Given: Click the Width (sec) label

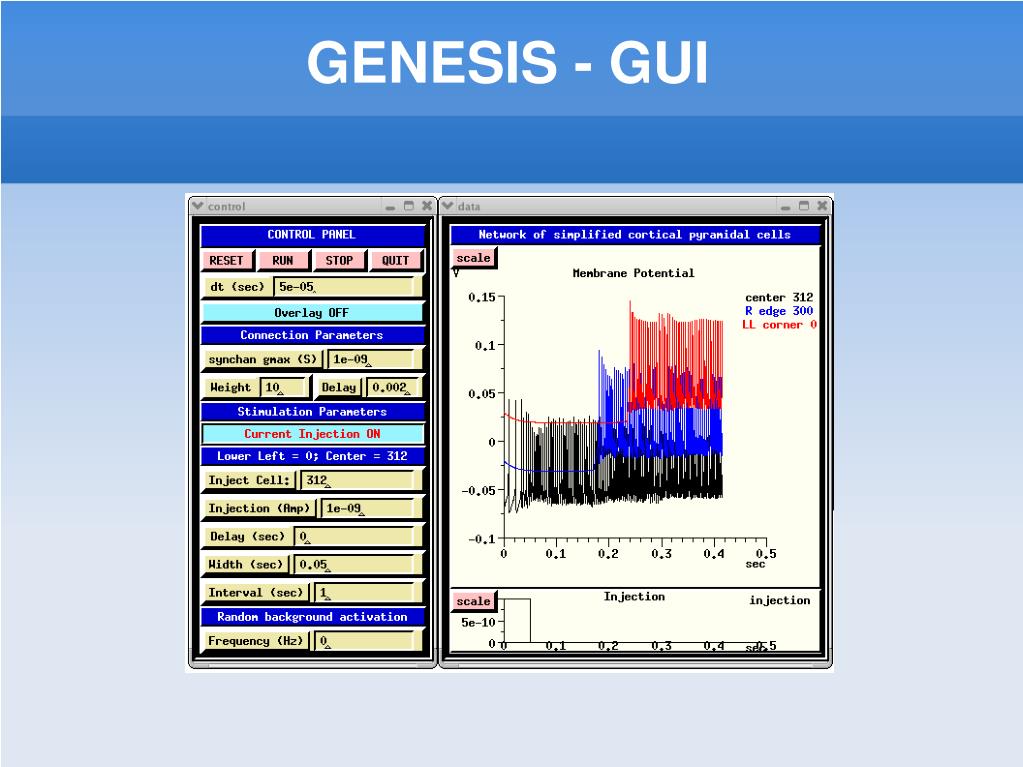Looking at the screenshot, I should tap(247, 565).
